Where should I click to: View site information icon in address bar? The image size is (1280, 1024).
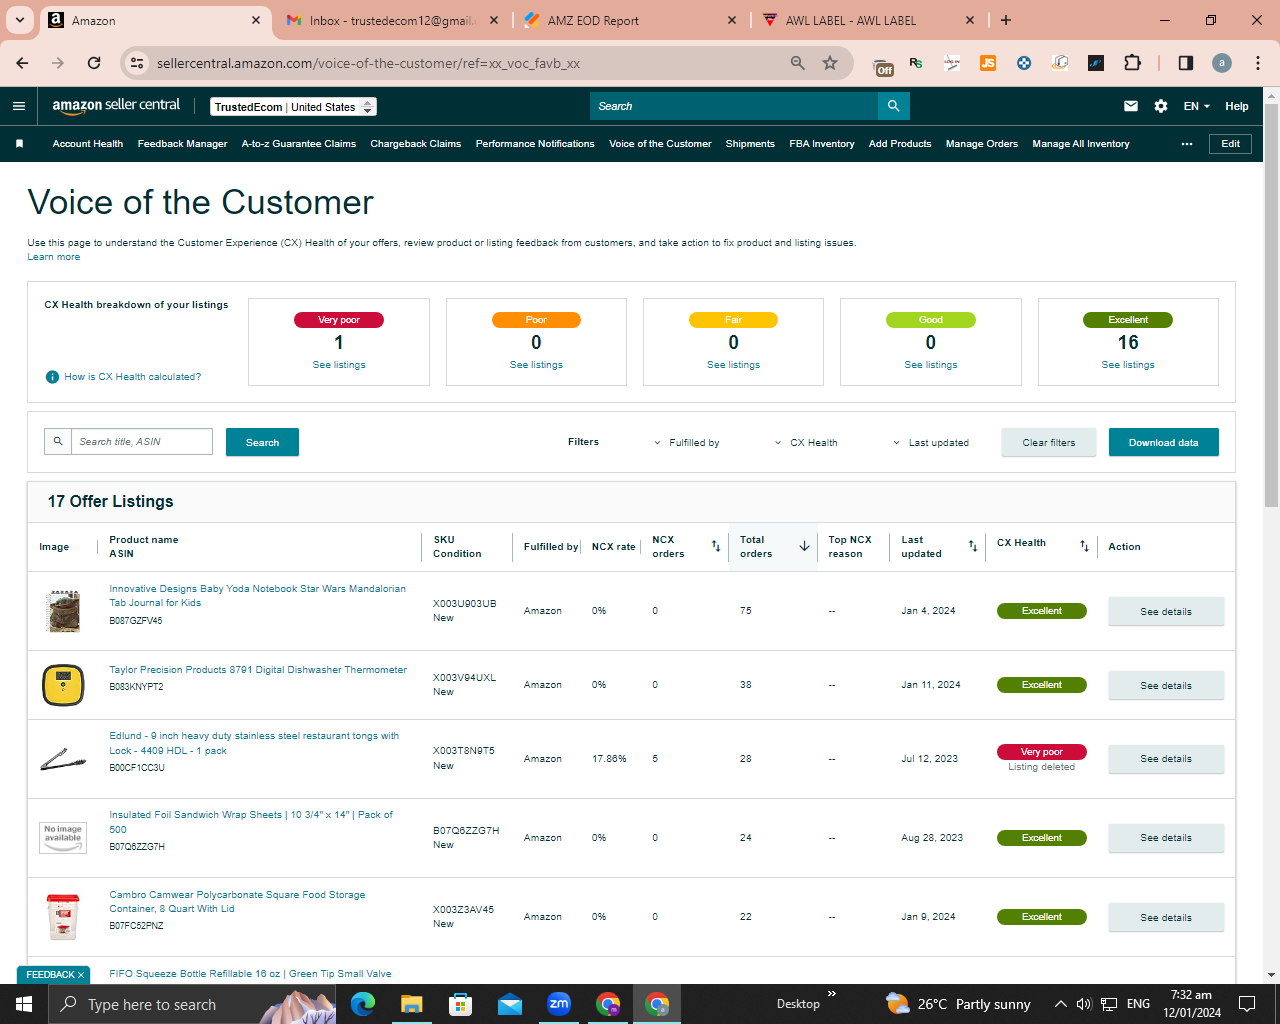137,63
